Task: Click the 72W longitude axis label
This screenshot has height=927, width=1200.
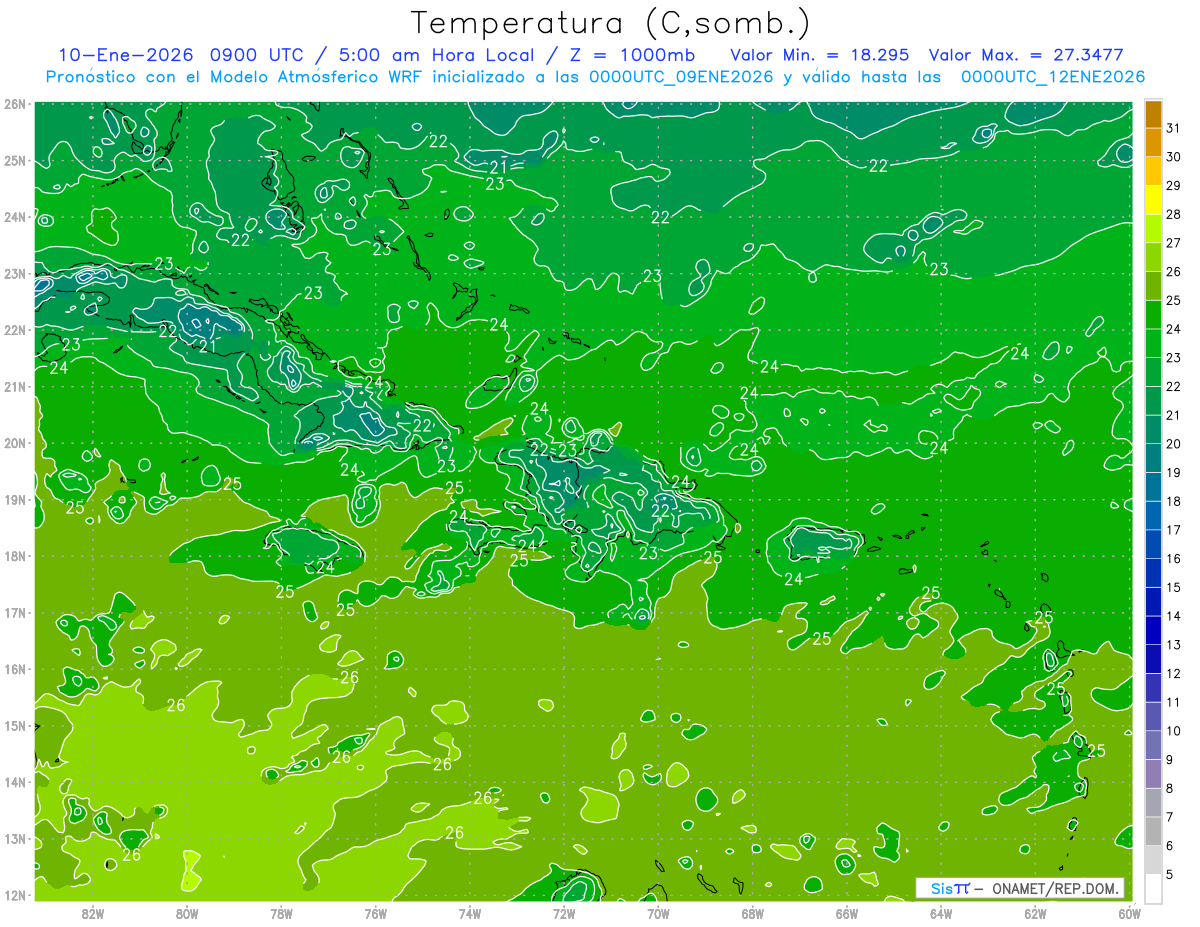Action: click(564, 913)
